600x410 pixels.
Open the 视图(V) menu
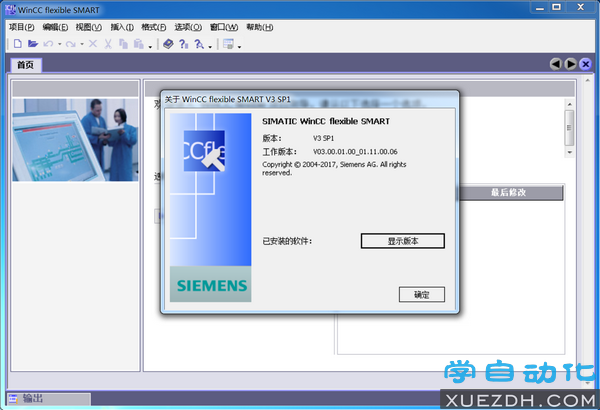click(x=88, y=27)
